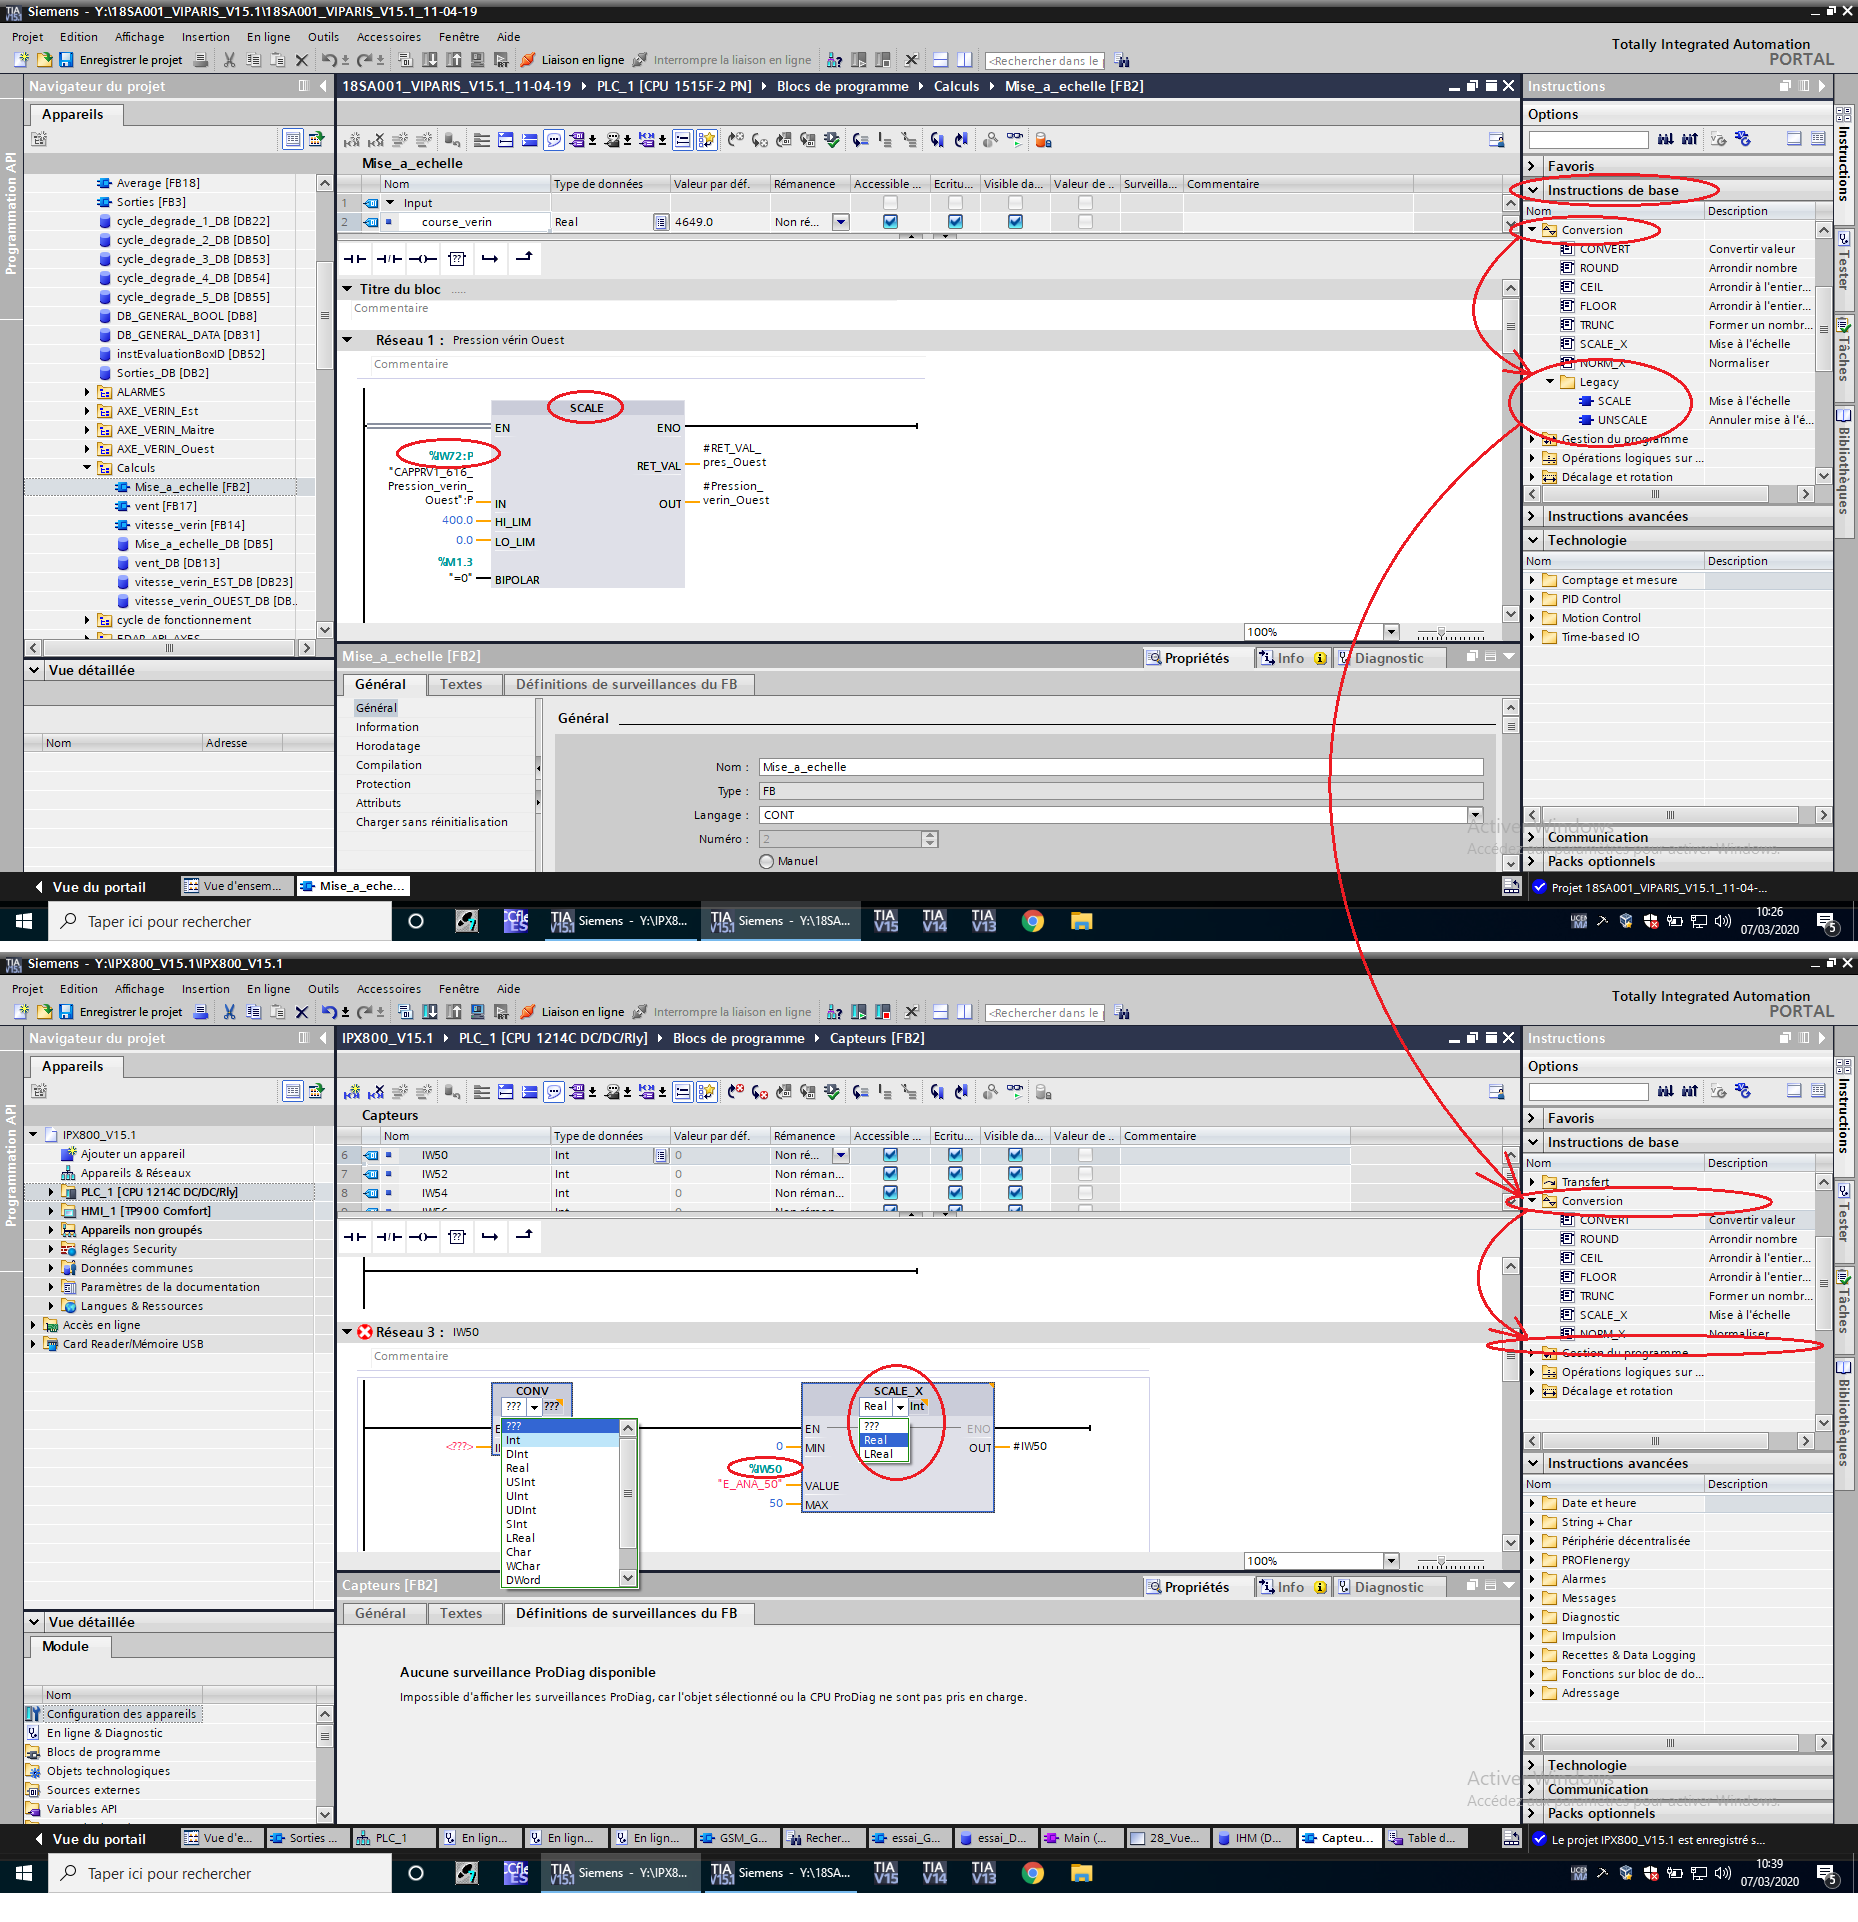This screenshot has height=1922, width=1858.
Task: Open Aide menu in IPX800 window
Action: click(x=508, y=989)
